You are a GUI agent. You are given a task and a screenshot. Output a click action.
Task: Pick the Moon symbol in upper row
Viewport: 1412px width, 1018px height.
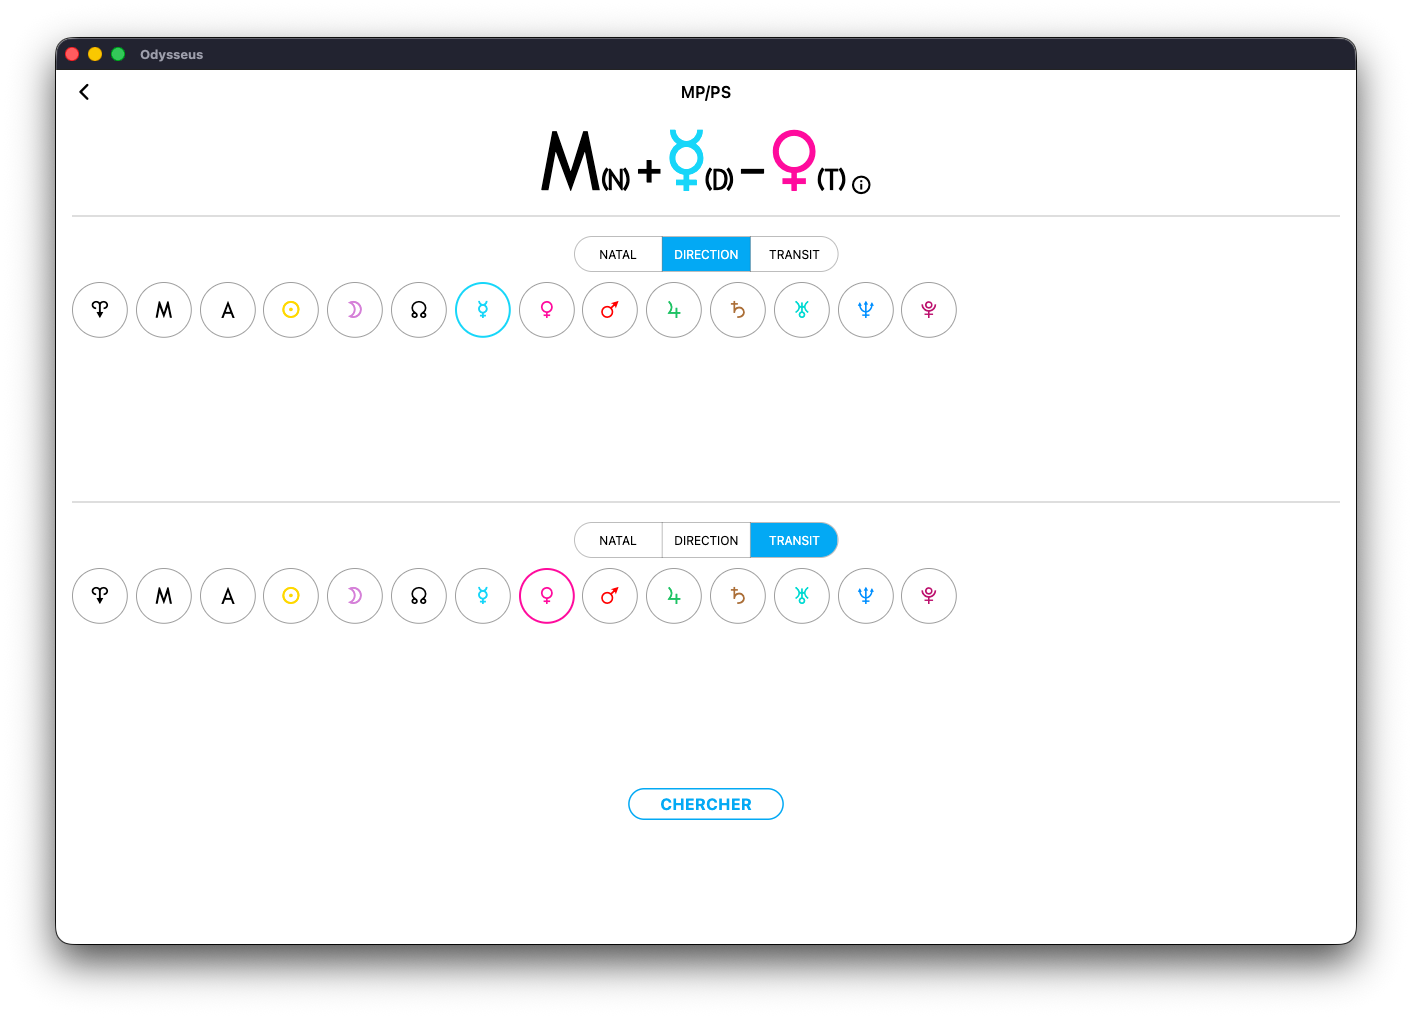pos(355,310)
